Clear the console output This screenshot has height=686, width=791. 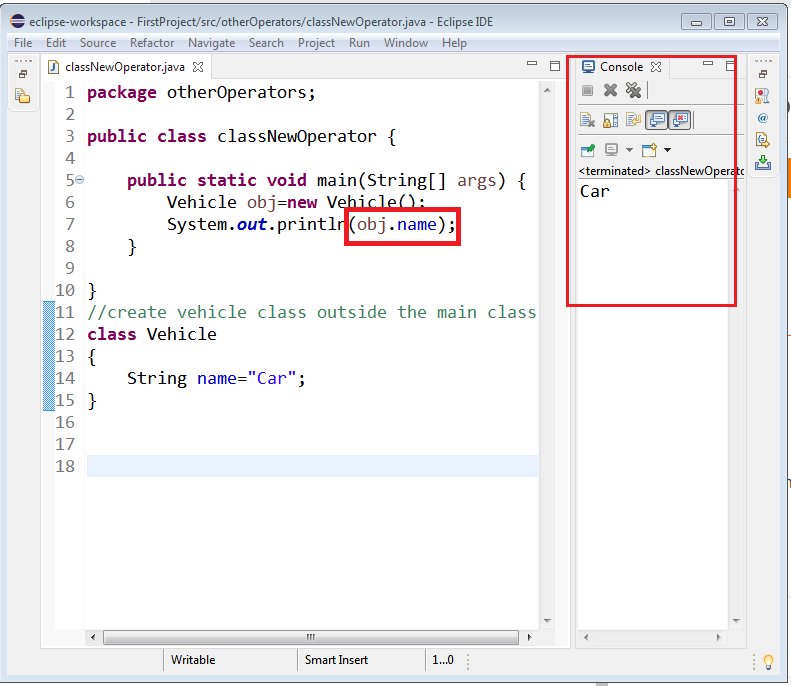[587, 120]
